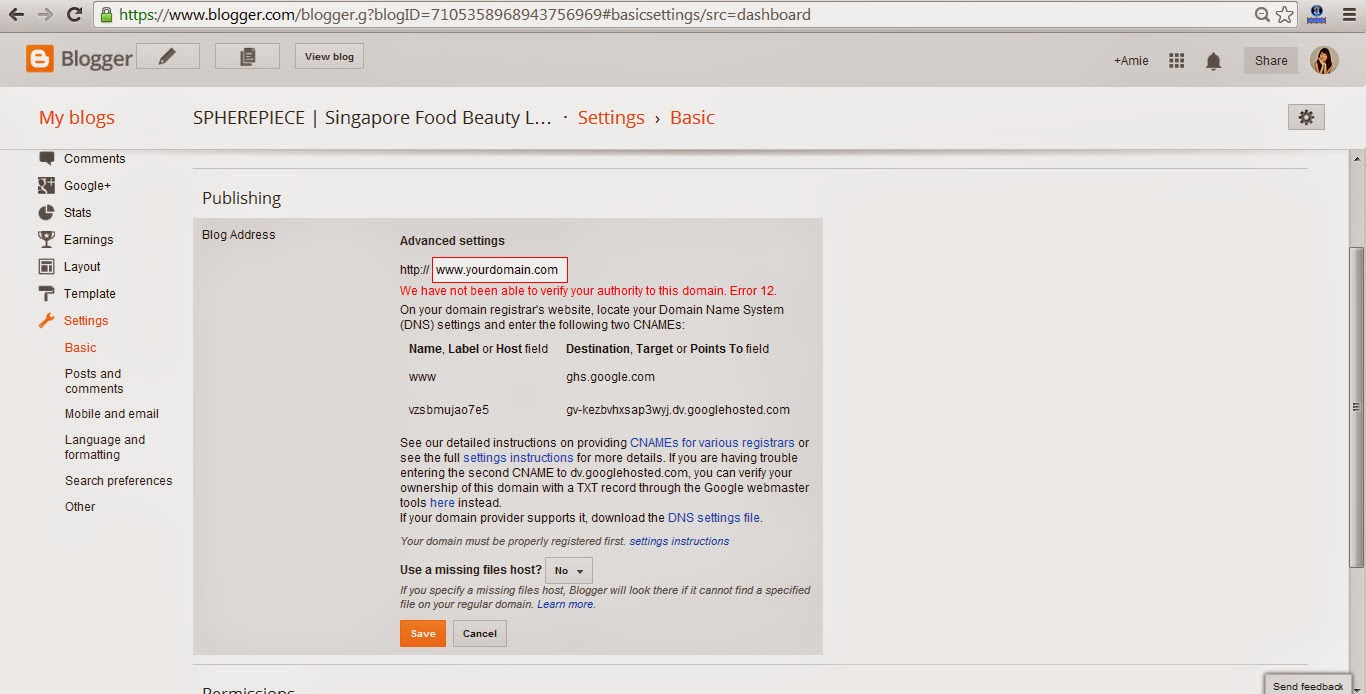The image size is (1366, 694).
Task: Click the +Amie profile link
Action: (1131, 60)
